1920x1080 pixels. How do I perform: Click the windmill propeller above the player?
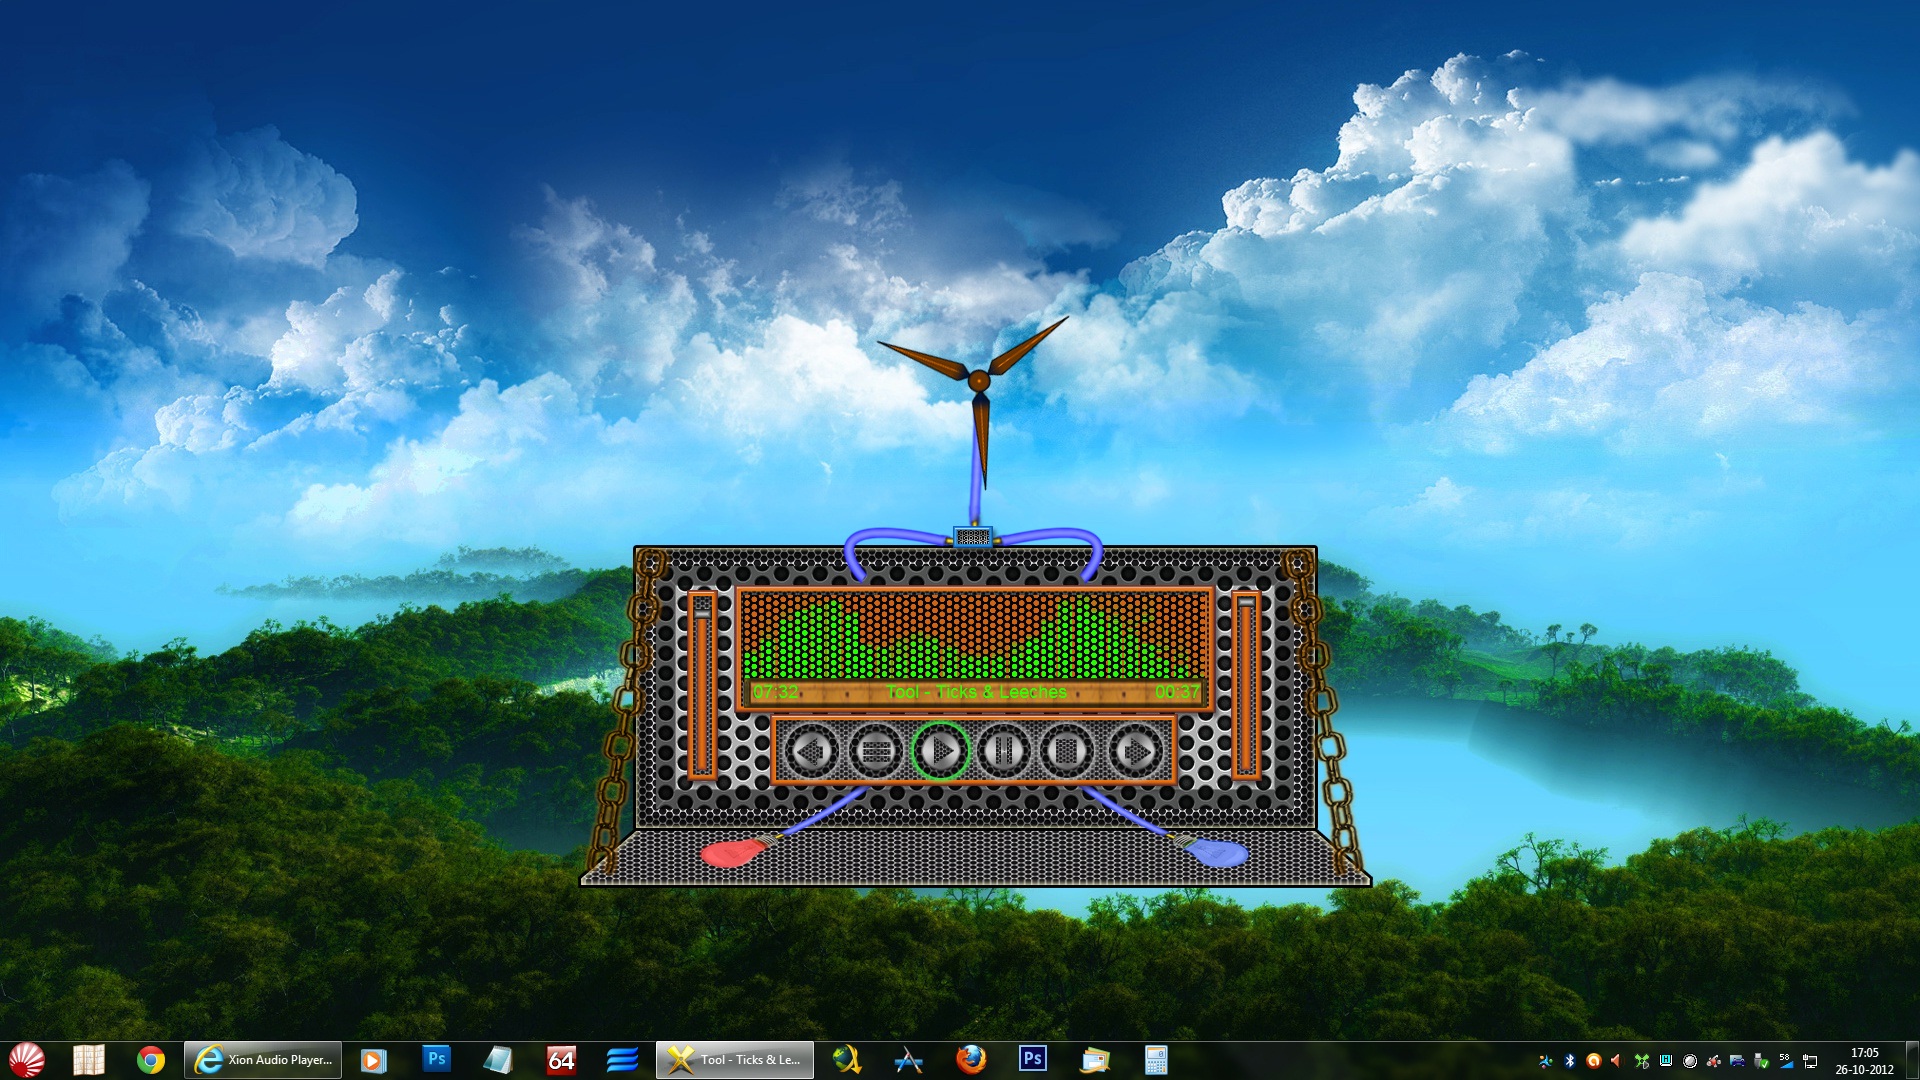[x=978, y=382]
